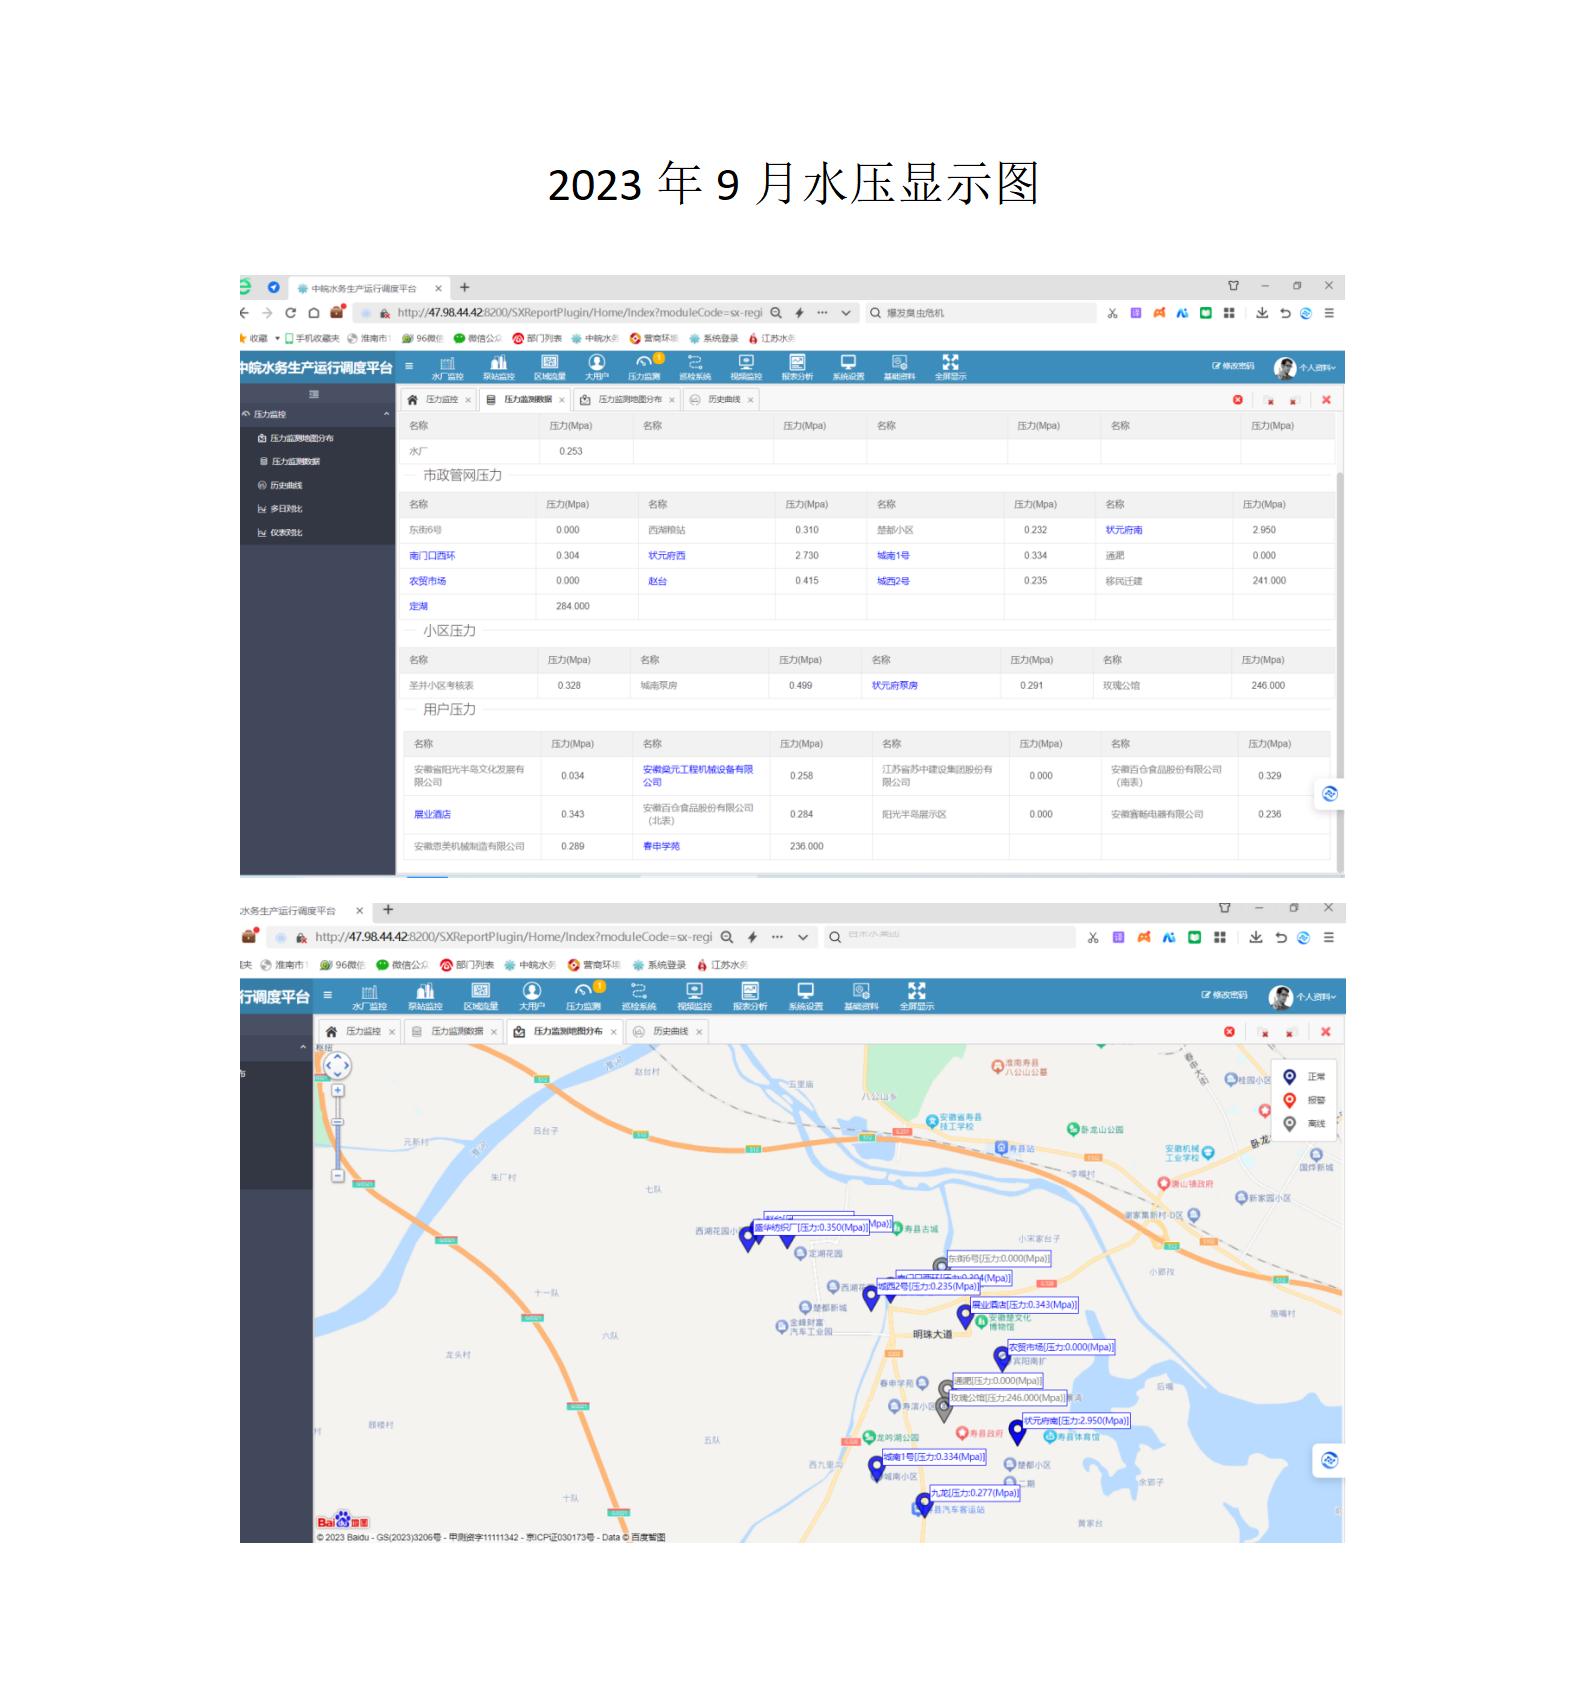Screen dimensions: 1587x1703
Task: Open 巡检系统 module in the data table window
Action: click(x=695, y=367)
